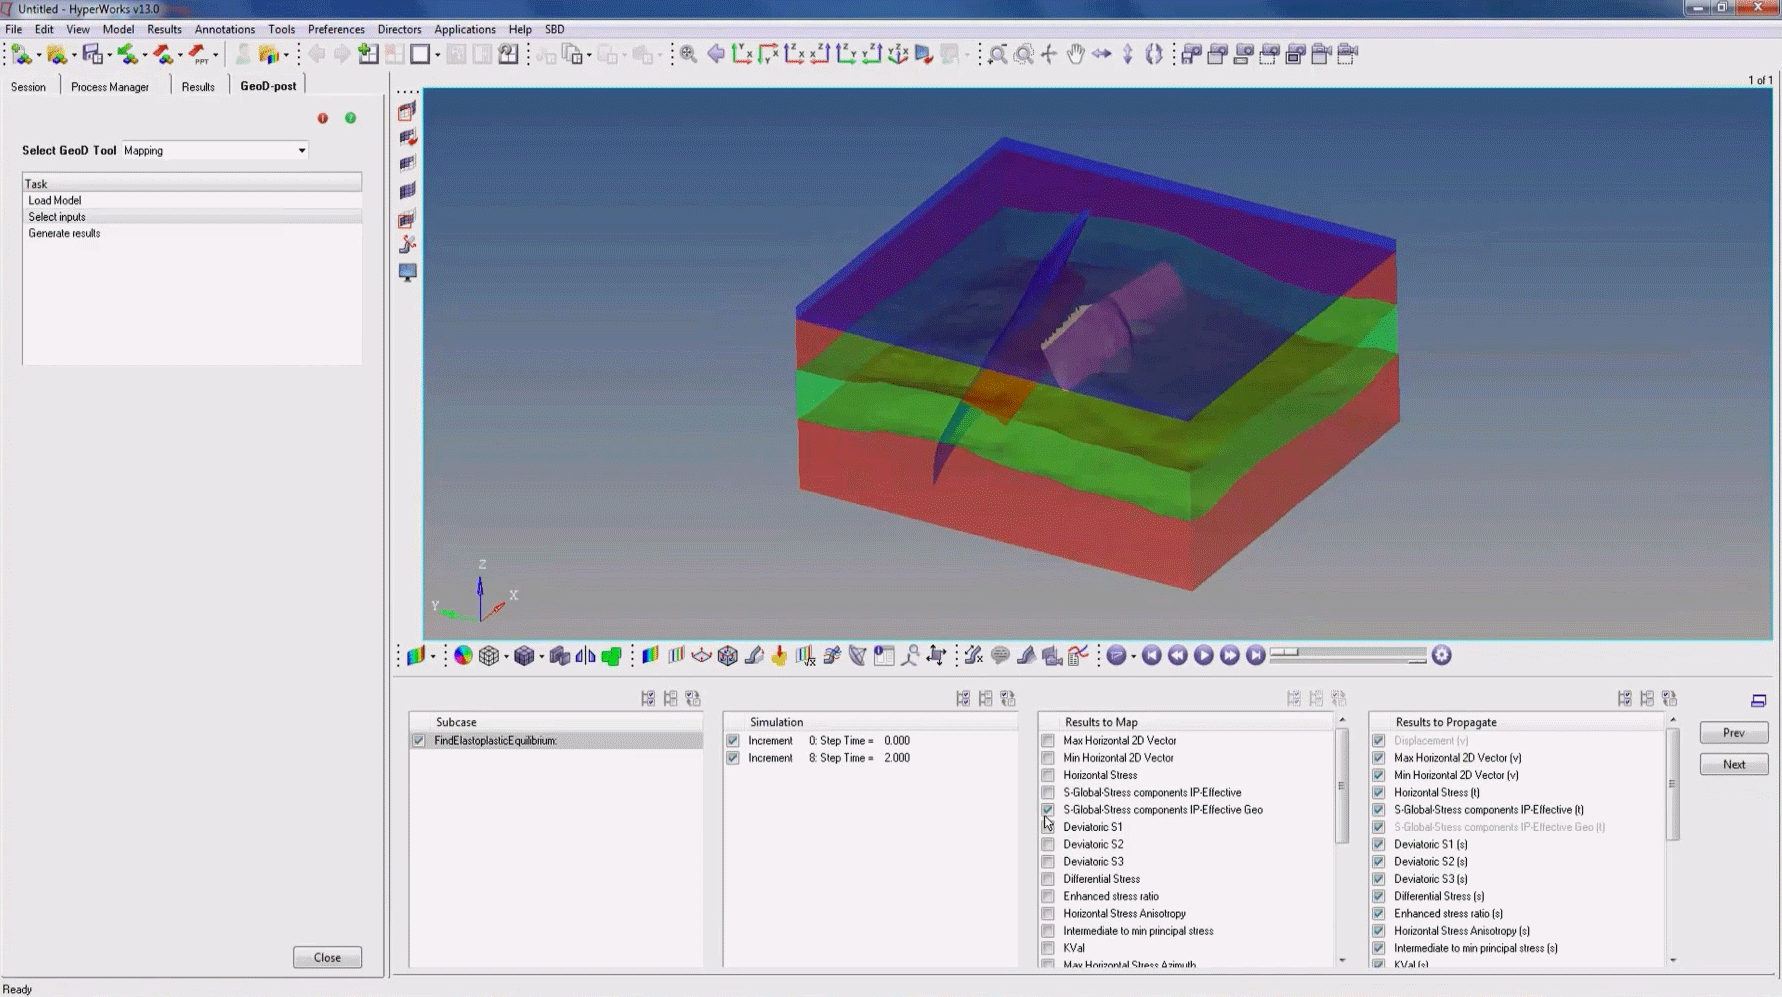Click the zoom magnifier view icon
The width and height of the screenshot is (1782, 997).
pos(689,54)
